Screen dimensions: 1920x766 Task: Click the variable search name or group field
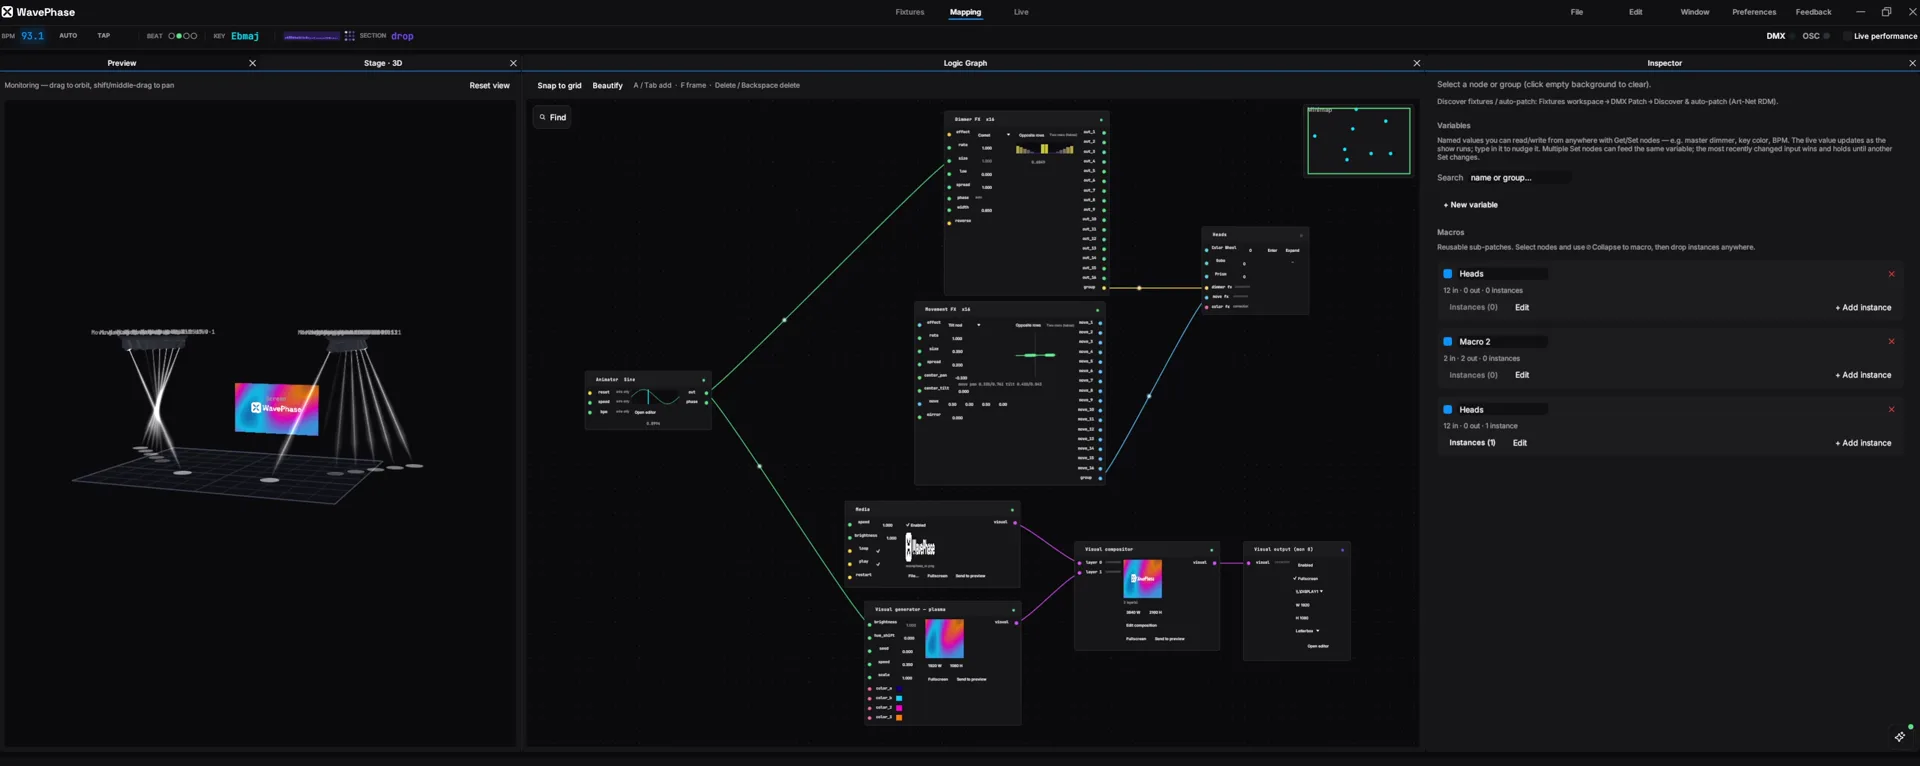coord(1519,178)
